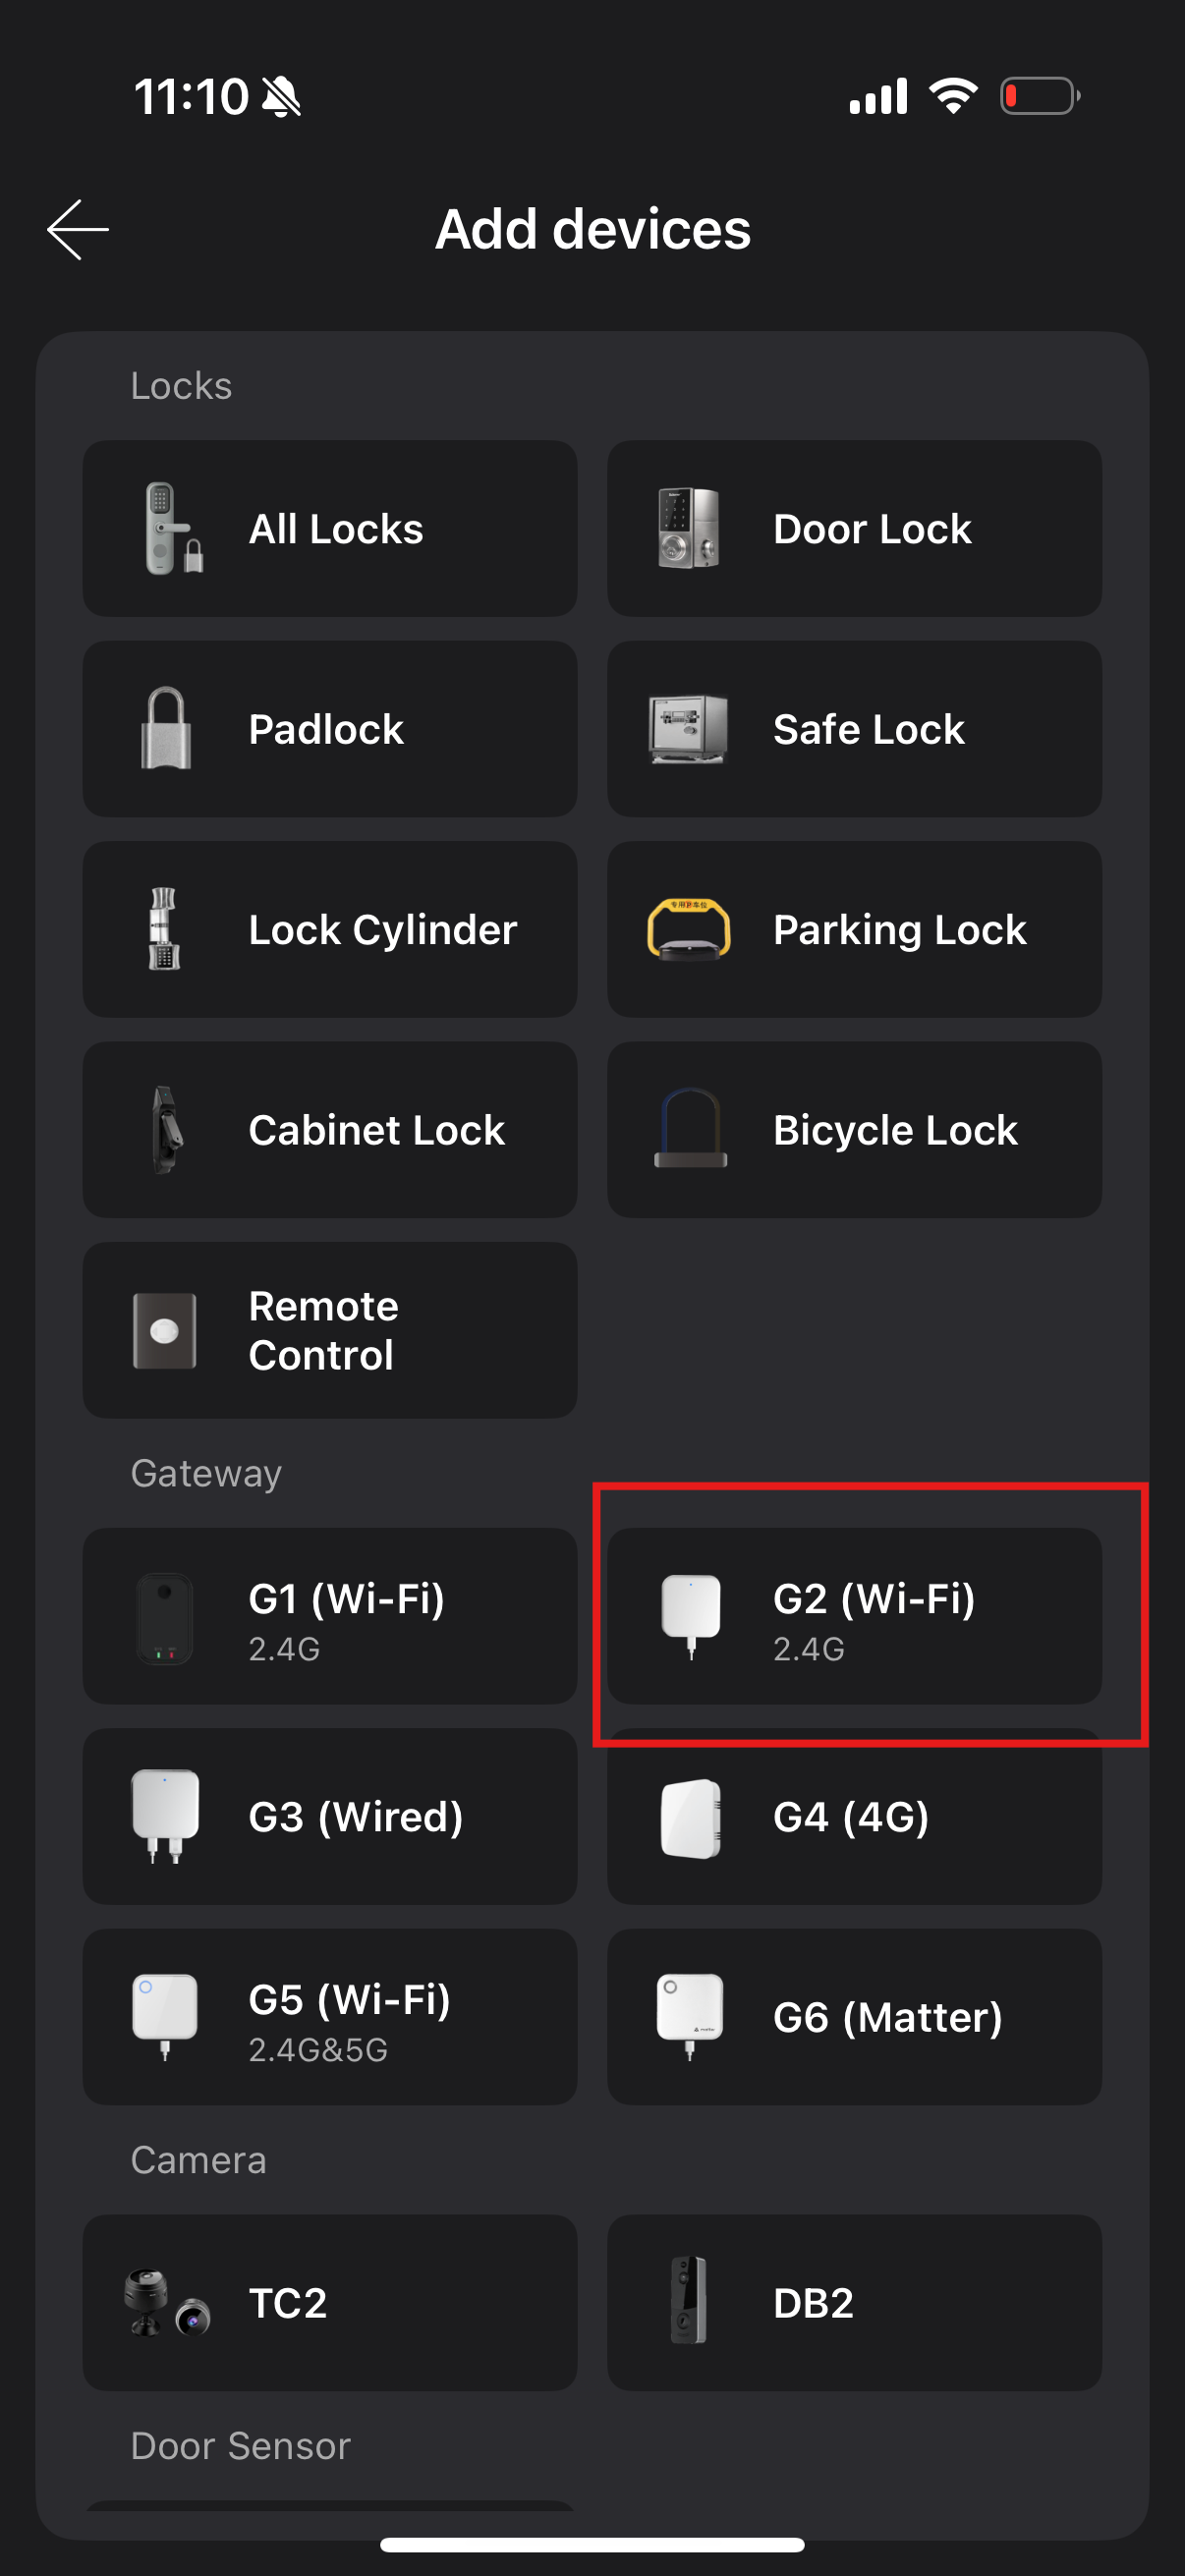Screen dimensions: 1185x2576
Task: Tap the Padlock device icon
Action: click(x=166, y=729)
